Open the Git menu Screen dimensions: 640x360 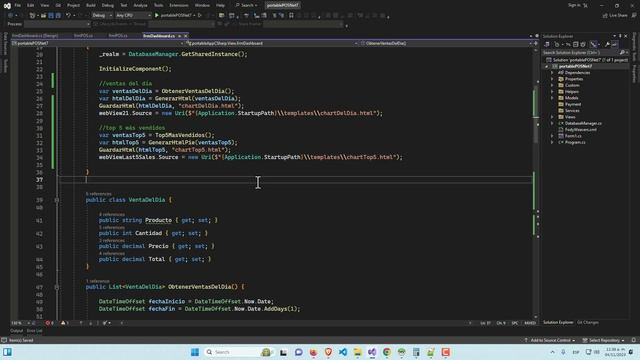pyautogui.click(x=58, y=5)
